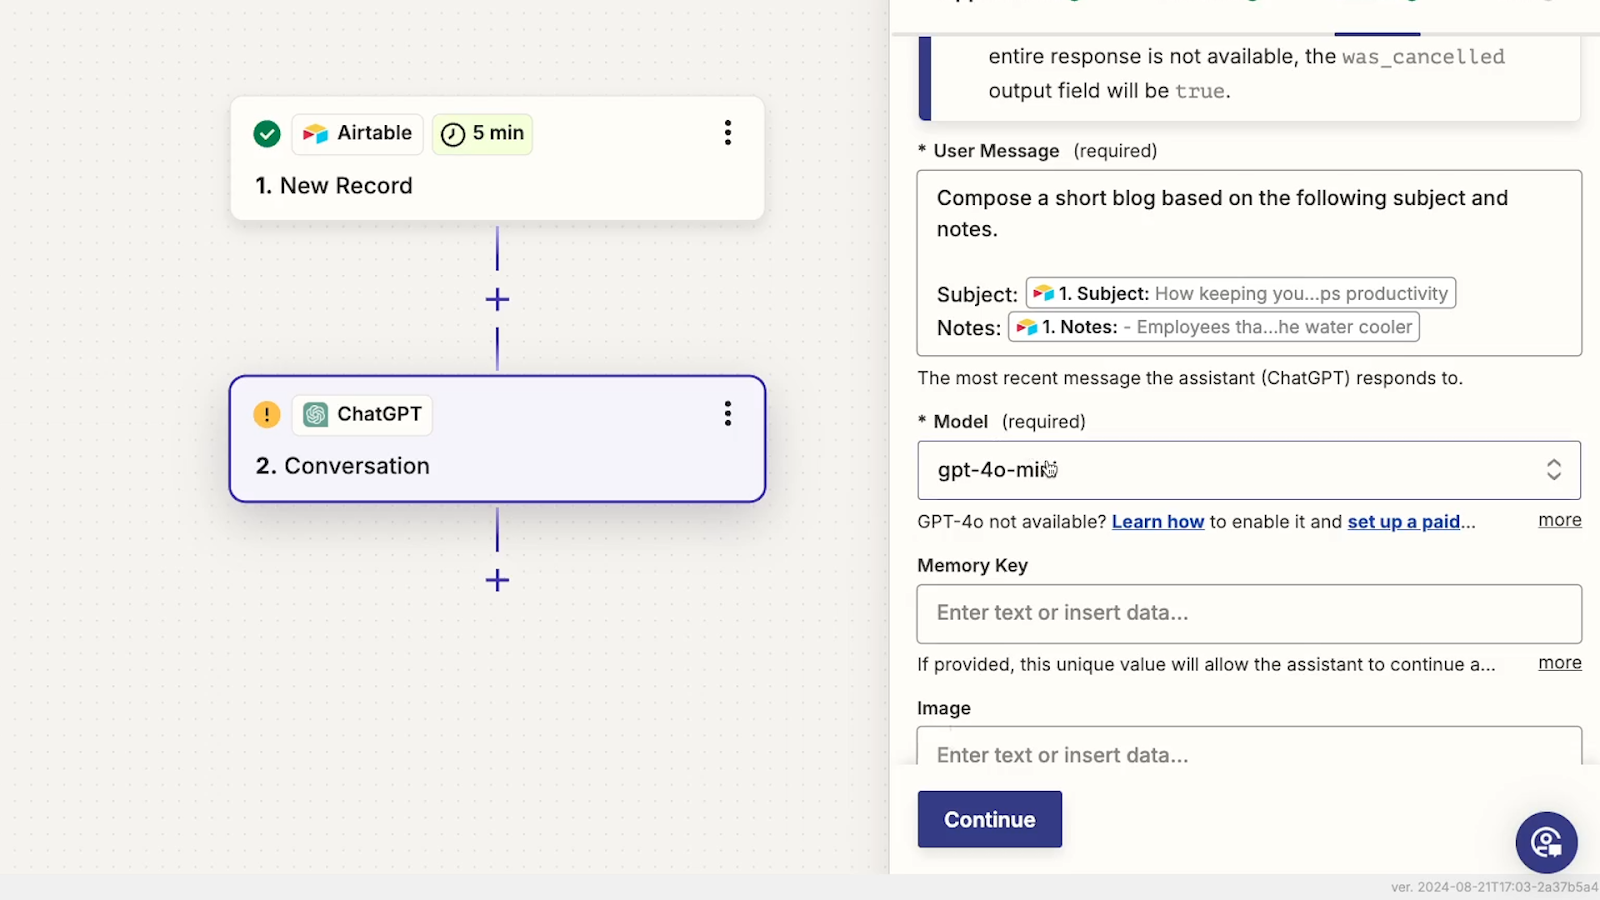The image size is (1600, 900).
Task: Open the three-dot menu on Conversation step
Action: point(728,414)
